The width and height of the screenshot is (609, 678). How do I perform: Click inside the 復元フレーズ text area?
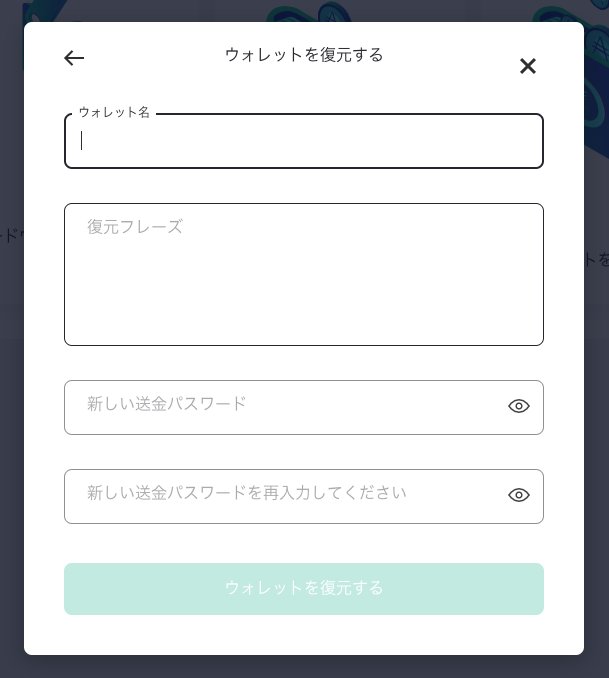[304, 274]
